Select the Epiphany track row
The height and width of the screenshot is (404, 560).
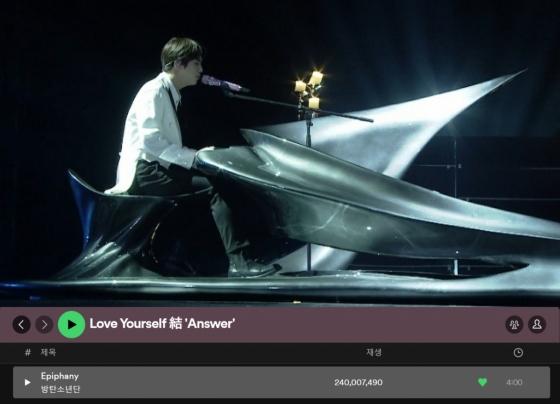click(281, 382)
